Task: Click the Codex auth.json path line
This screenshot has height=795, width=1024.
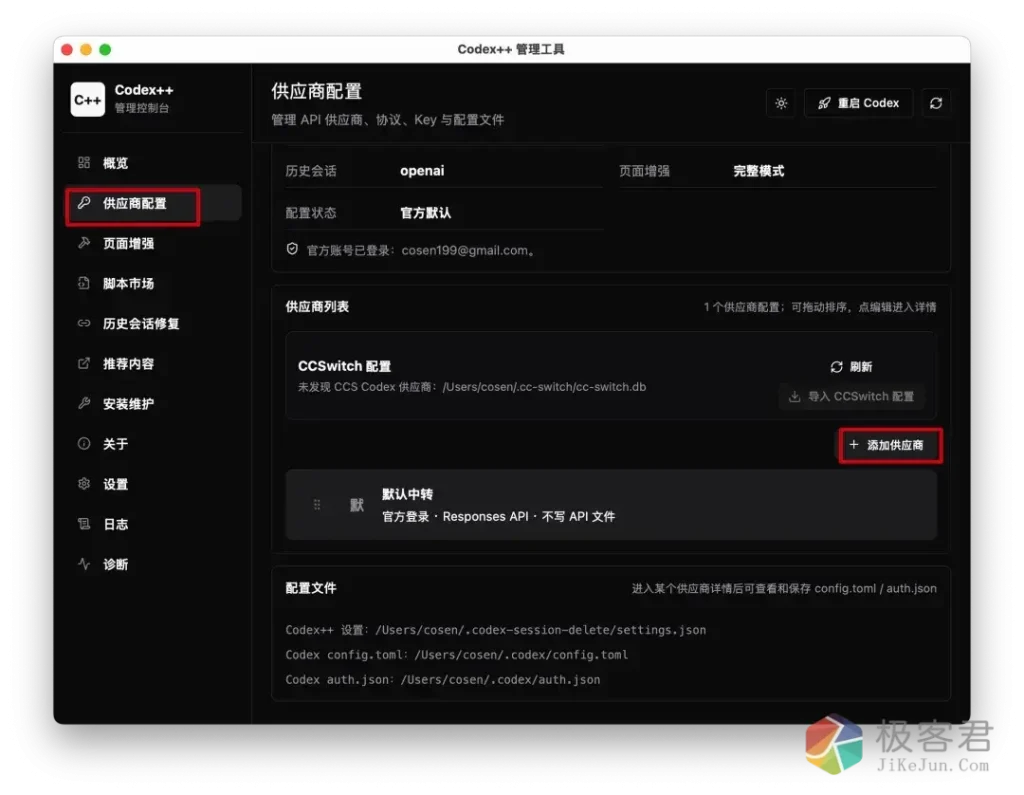Action: [x=443, y=679]
